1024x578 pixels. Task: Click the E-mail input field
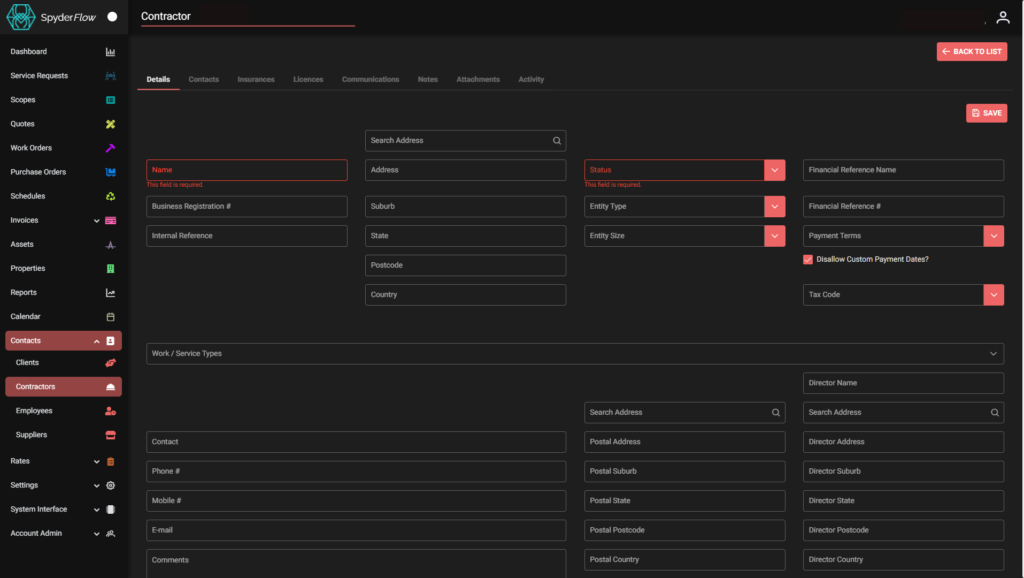pyautogui.click(x=356, y=530)
